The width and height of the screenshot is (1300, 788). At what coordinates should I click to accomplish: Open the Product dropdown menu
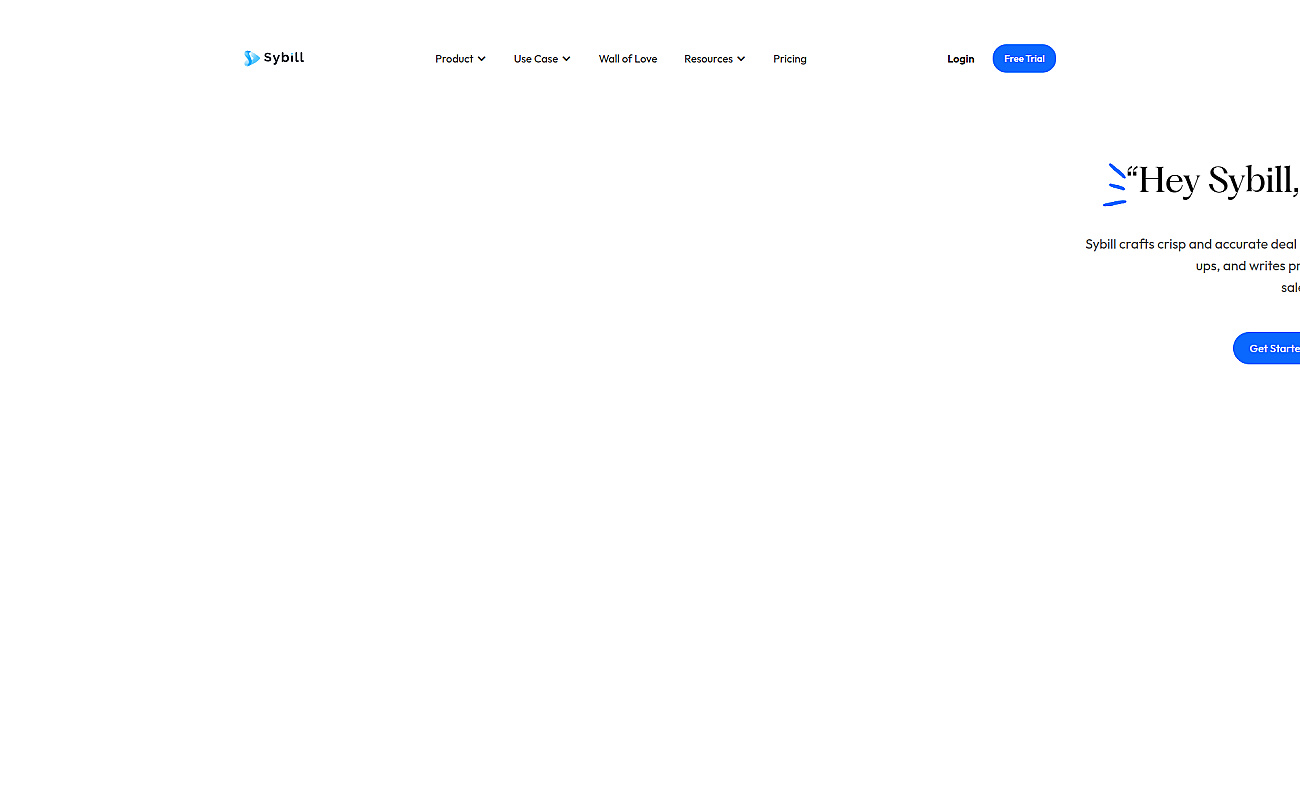tap(460, 59)
